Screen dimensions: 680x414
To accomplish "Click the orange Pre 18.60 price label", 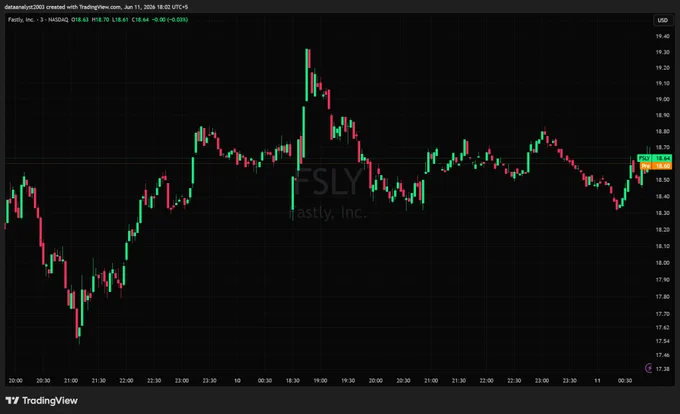I will 656,166.
